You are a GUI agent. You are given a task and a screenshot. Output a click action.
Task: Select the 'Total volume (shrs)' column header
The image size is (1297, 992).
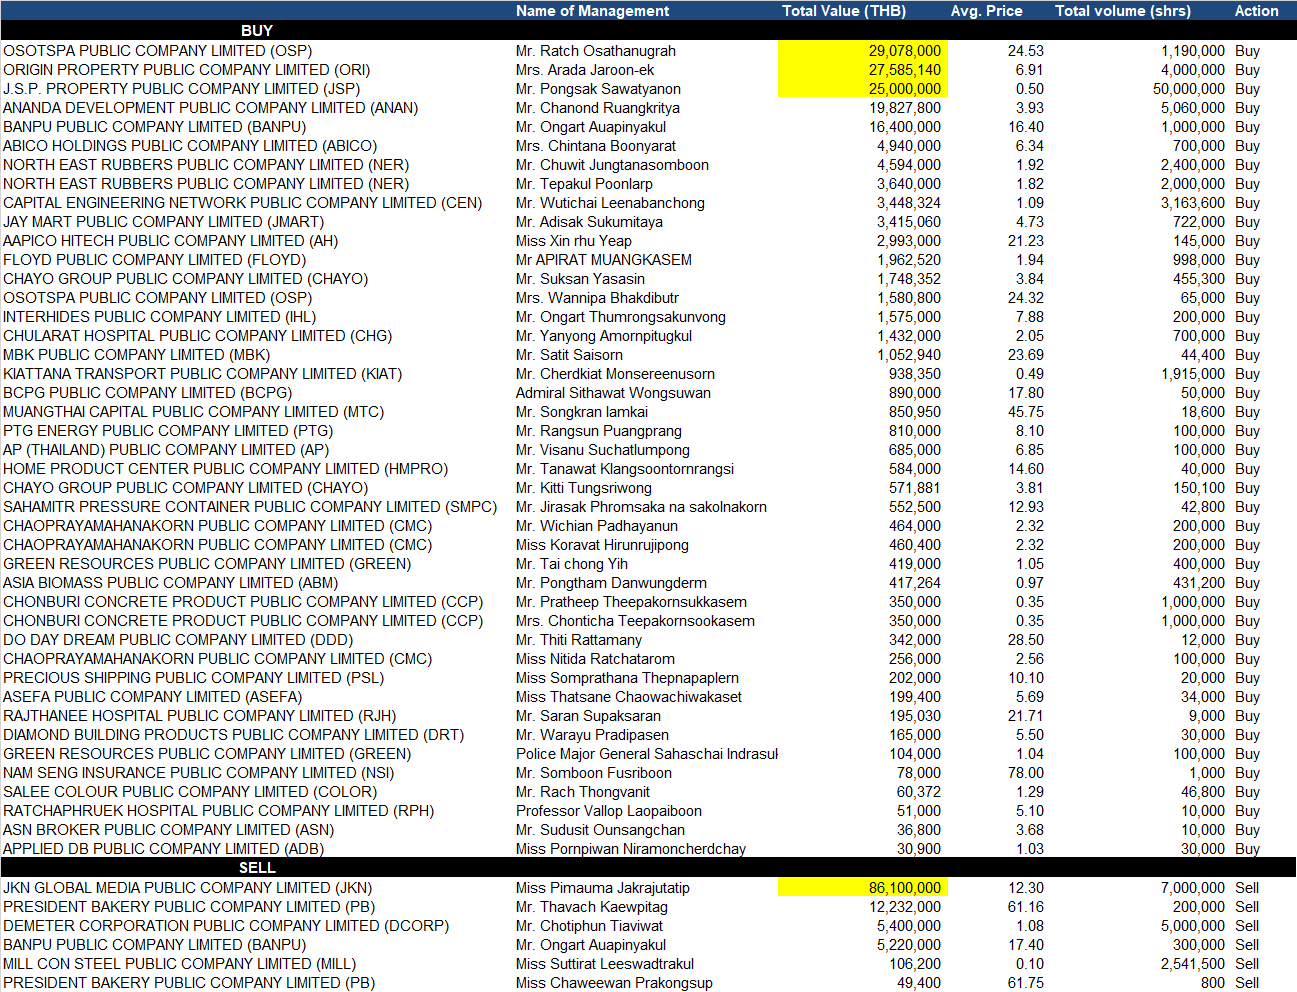1122,11
